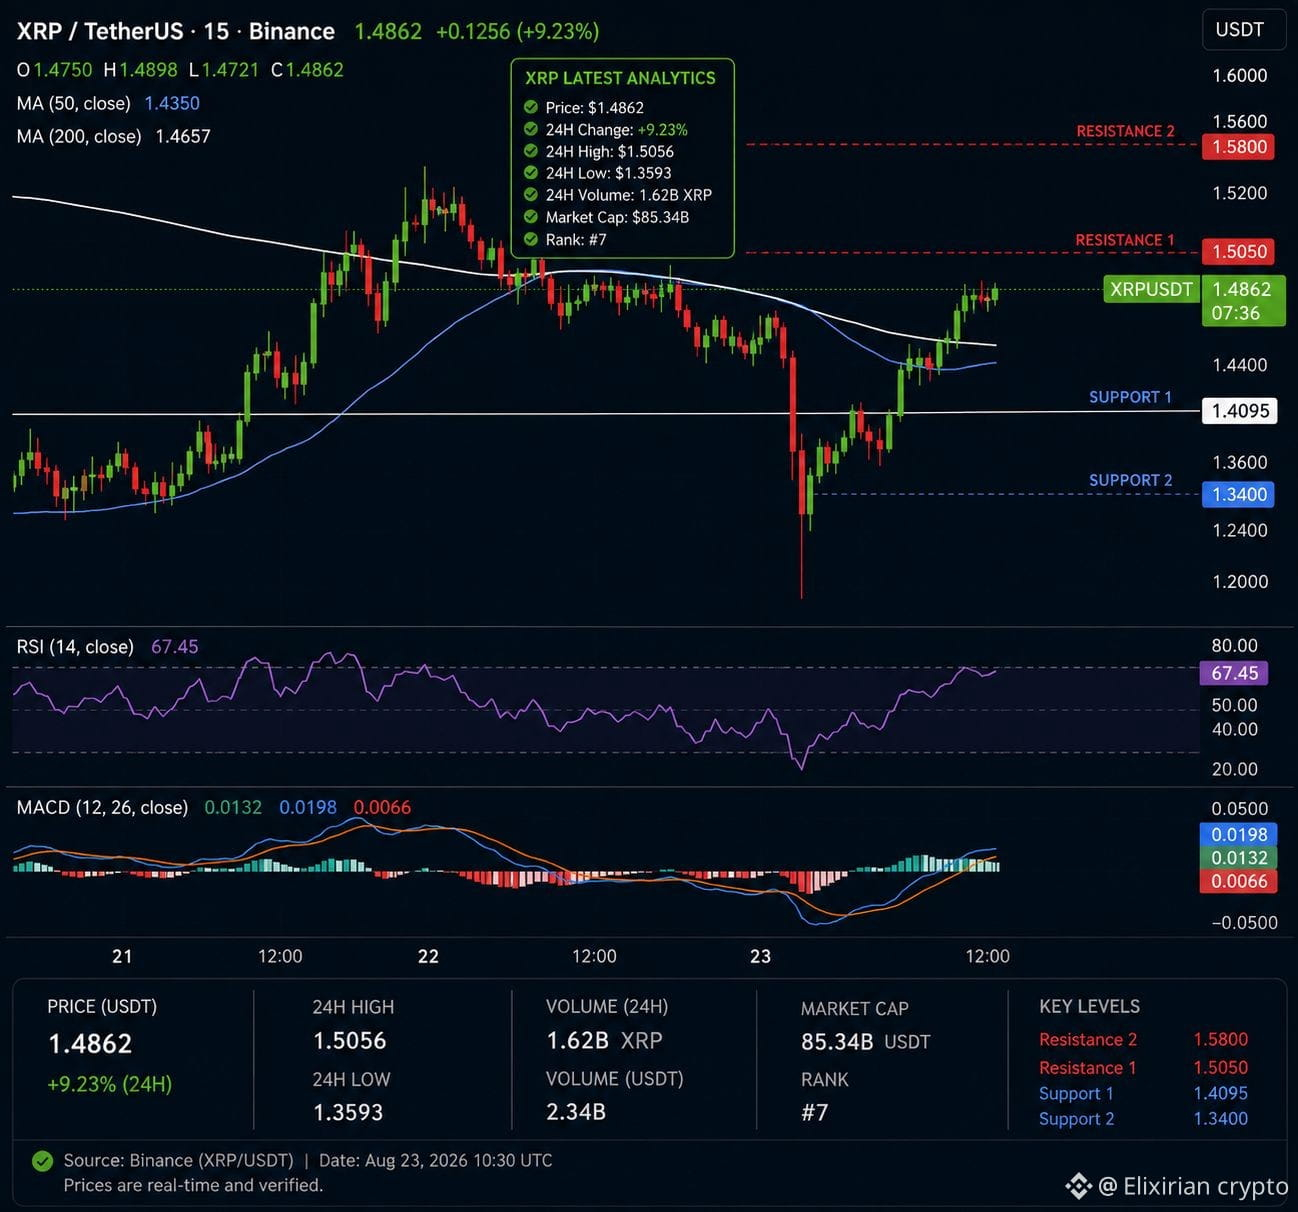Image resolution: width=1298 pixels, height=1212 pixels.
Task: Click the checkmark beside 24H Volume: 1.62B XRP
Action: pos(531,195)
